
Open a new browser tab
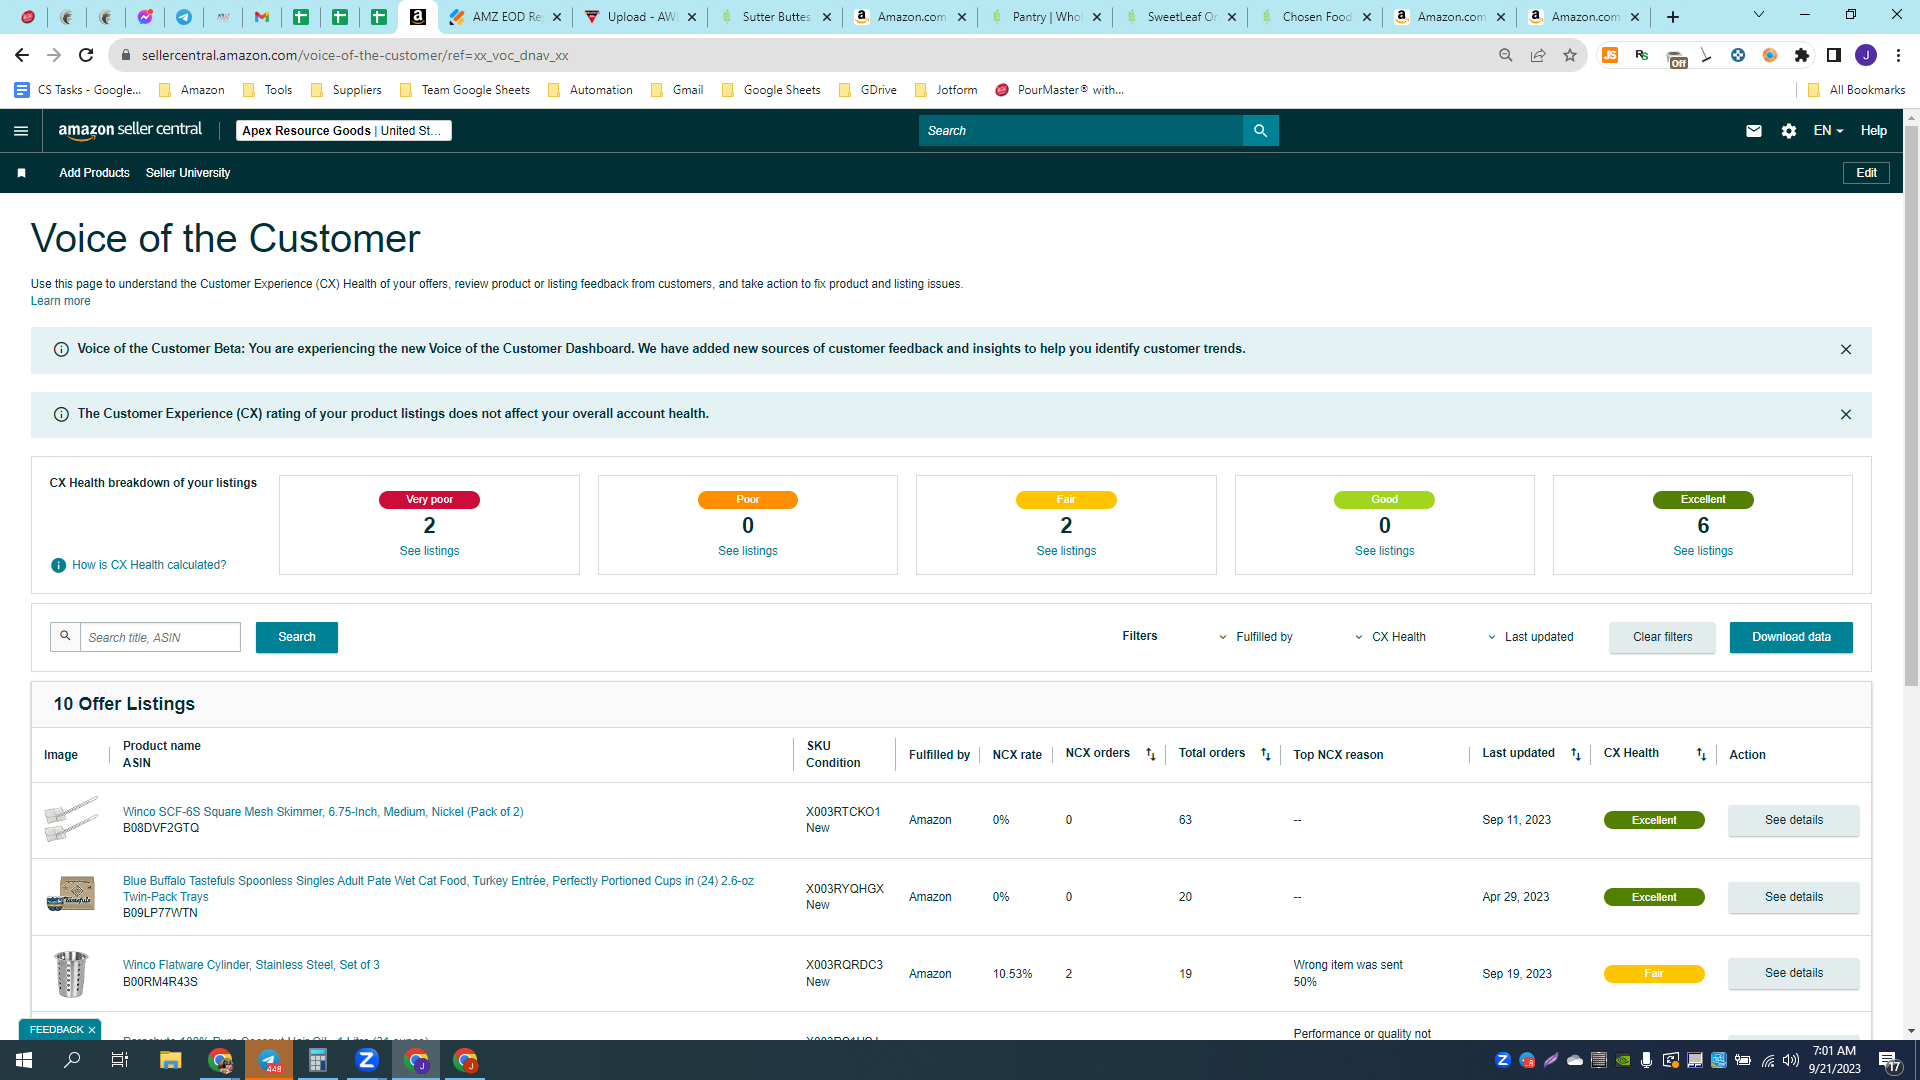coord(1673,17)
